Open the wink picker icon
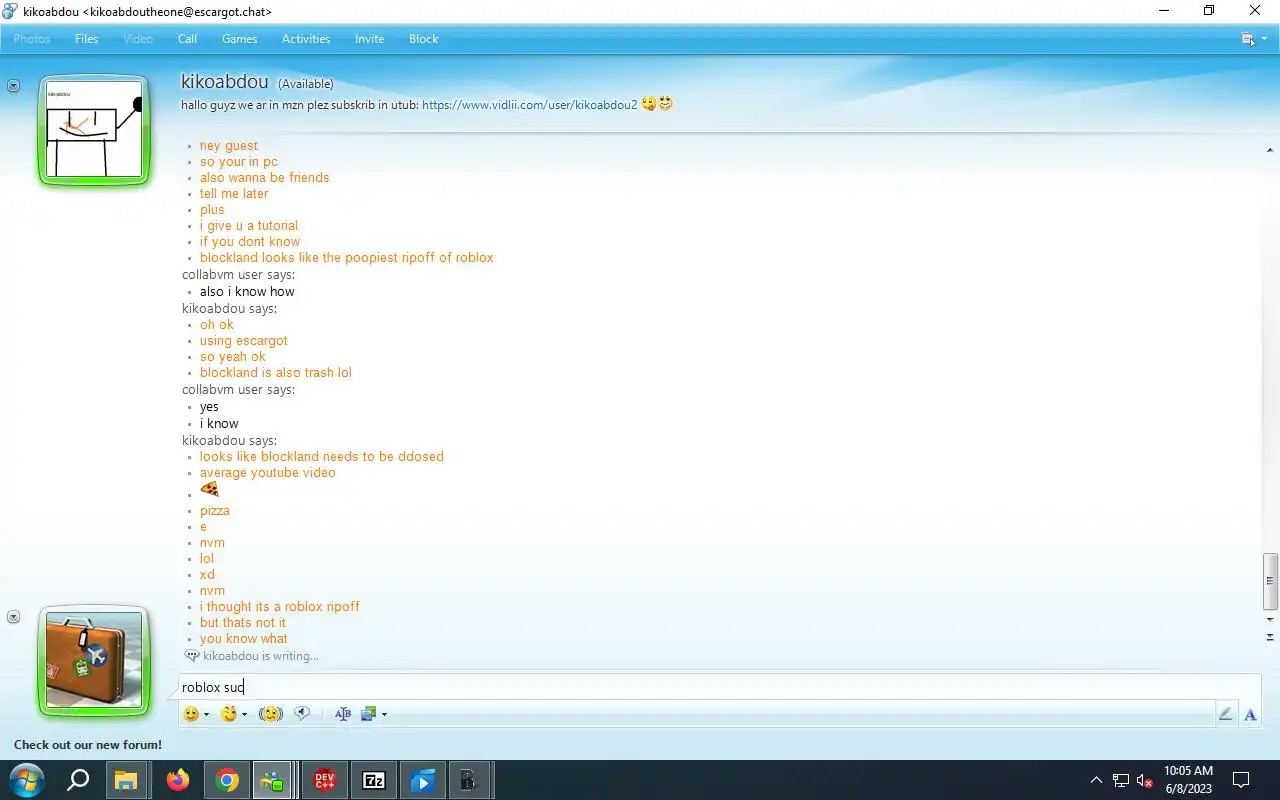The width and height of the screenshot is (1280, 800). [x=229, y=714]
